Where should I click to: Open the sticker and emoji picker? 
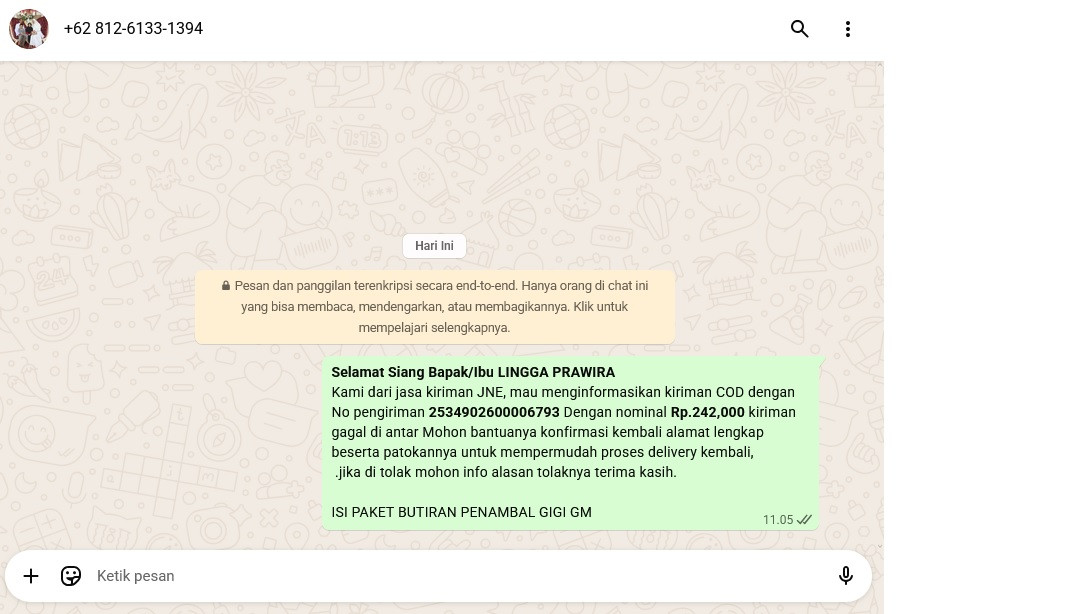point(71,576)
